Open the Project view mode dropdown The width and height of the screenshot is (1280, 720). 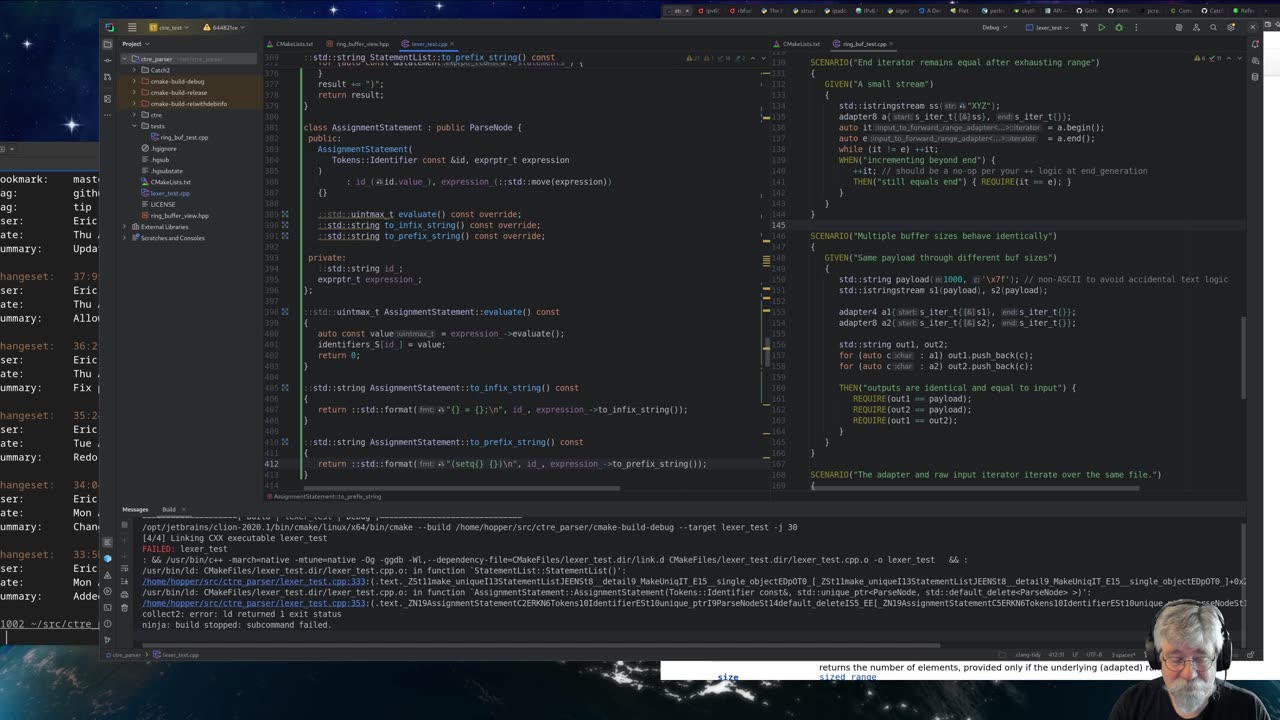(135, 44)
